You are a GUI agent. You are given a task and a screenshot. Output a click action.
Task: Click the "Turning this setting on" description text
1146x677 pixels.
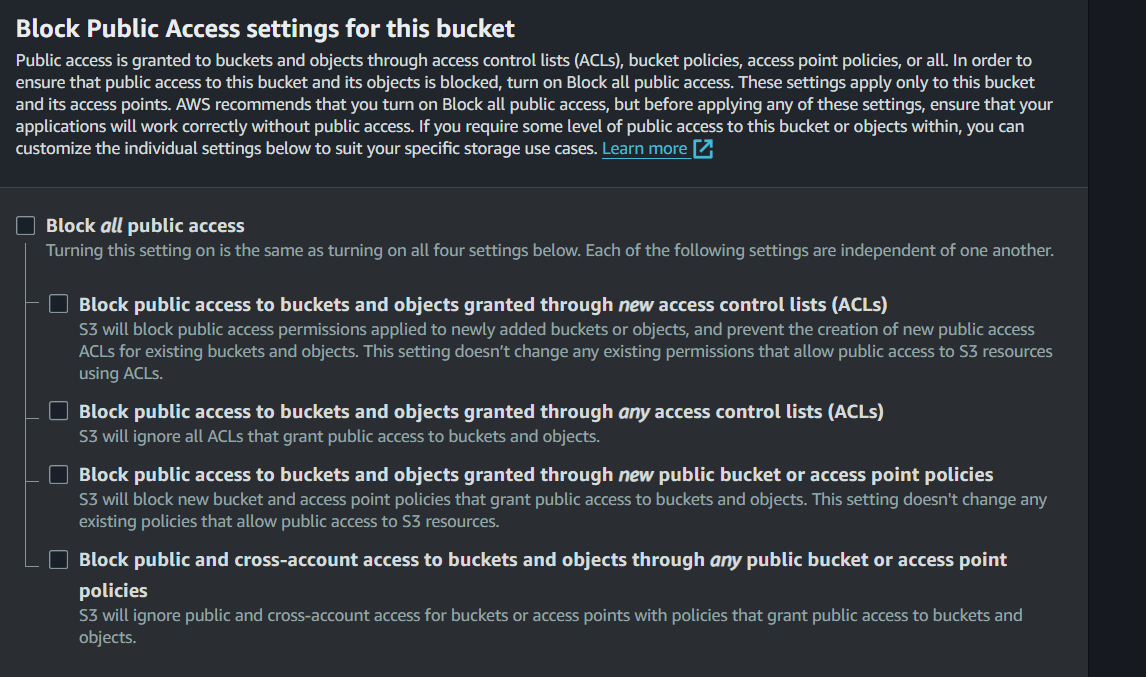pos(549,250)
